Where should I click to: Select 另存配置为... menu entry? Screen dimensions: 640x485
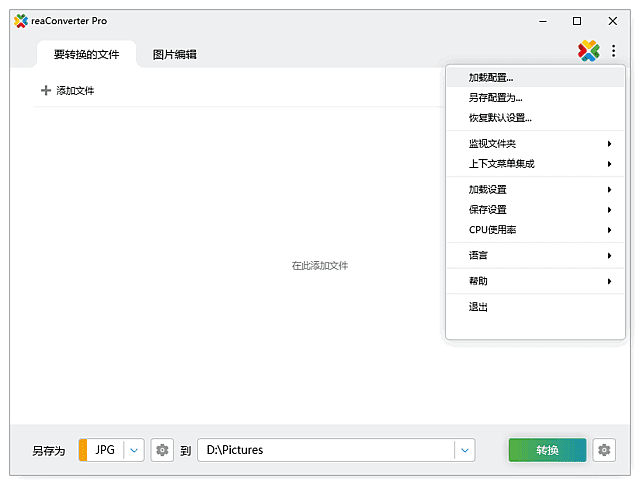pos(495,98)
